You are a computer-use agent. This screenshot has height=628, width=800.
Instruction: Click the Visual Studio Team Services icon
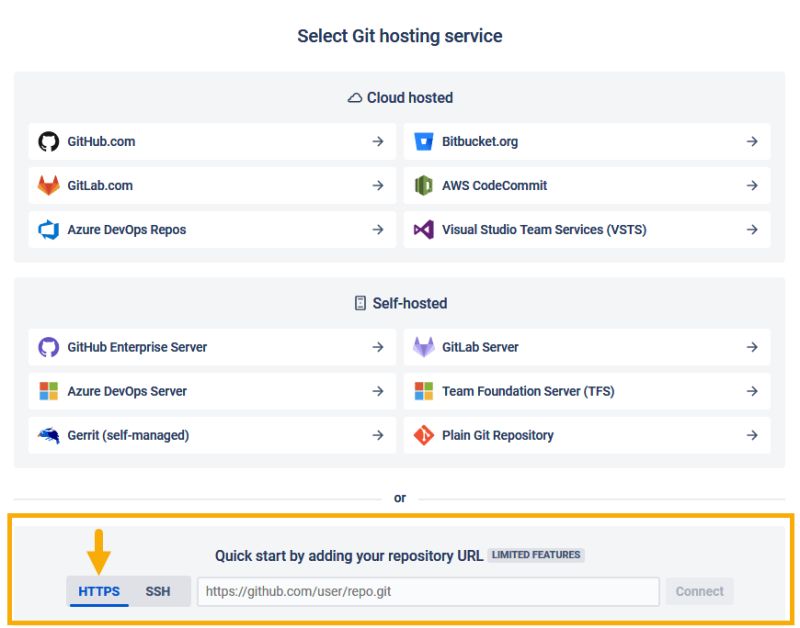422,229
